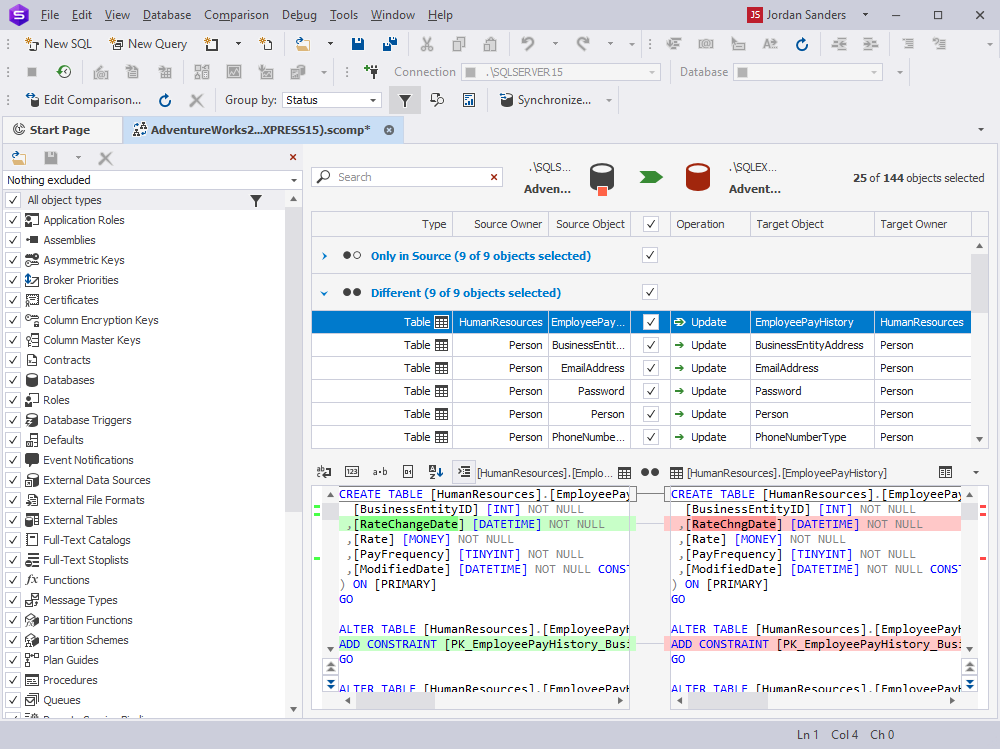Open the Connection combo box
Viewport: 1000px width, 749px height.
coord(561,72)
